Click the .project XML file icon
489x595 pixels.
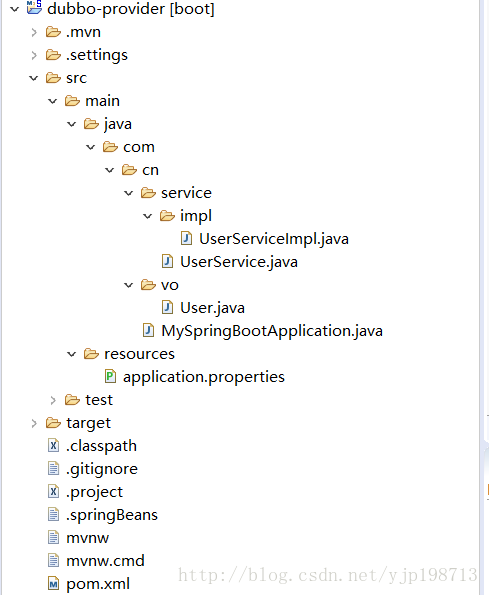coord(53,492)
